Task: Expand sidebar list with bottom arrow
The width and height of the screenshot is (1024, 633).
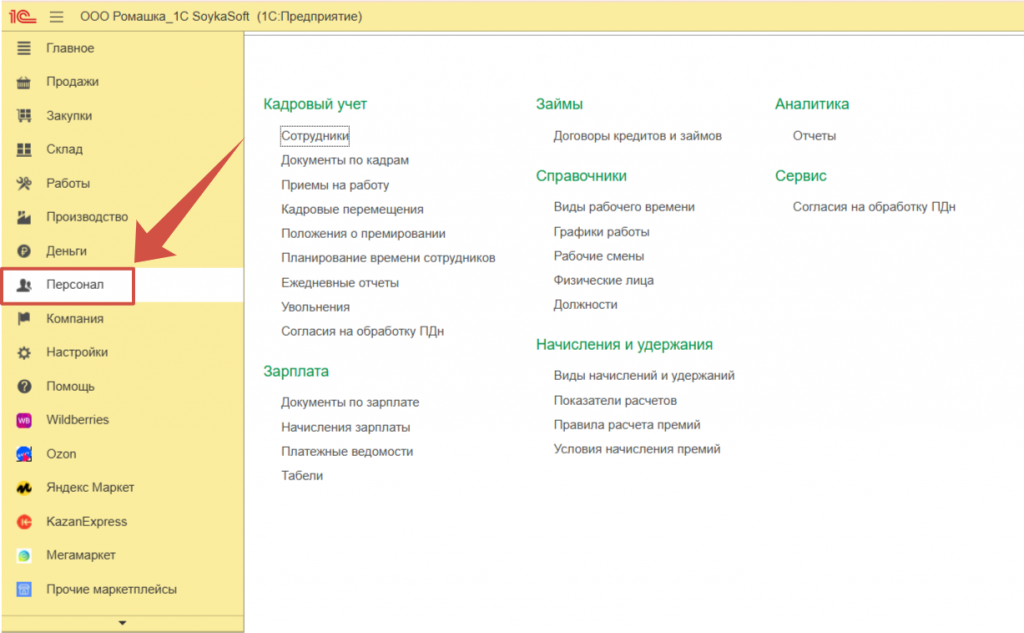Action: 122,623
